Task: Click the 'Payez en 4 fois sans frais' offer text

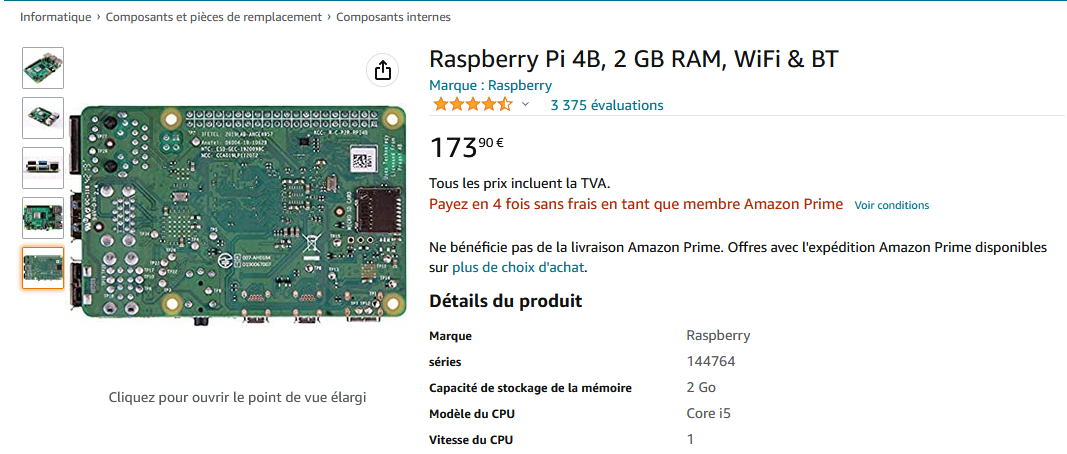Action: click(636, 204)
